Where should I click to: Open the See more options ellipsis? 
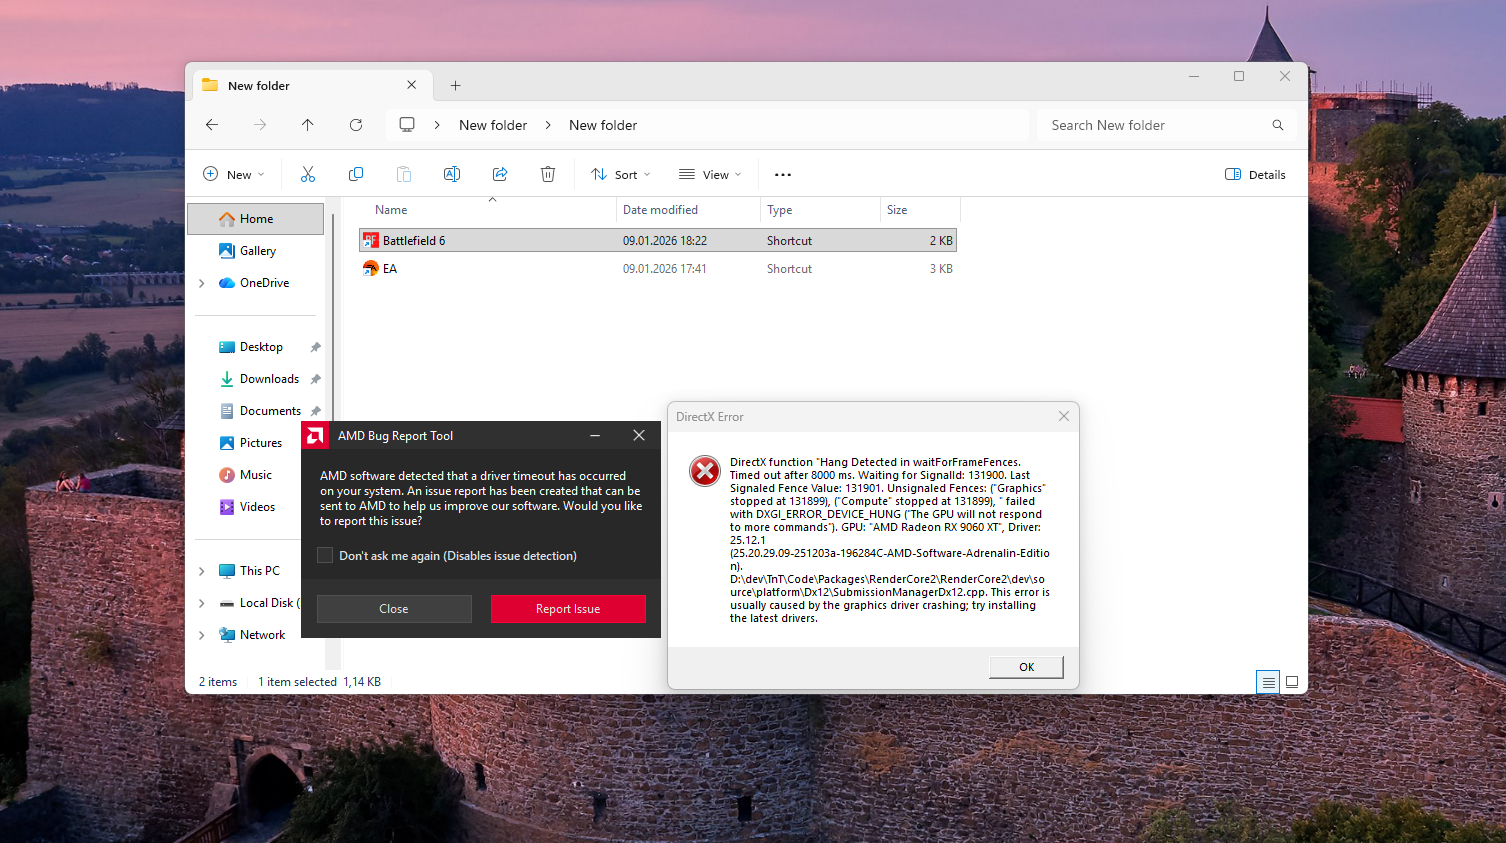[x=783, y=174]
